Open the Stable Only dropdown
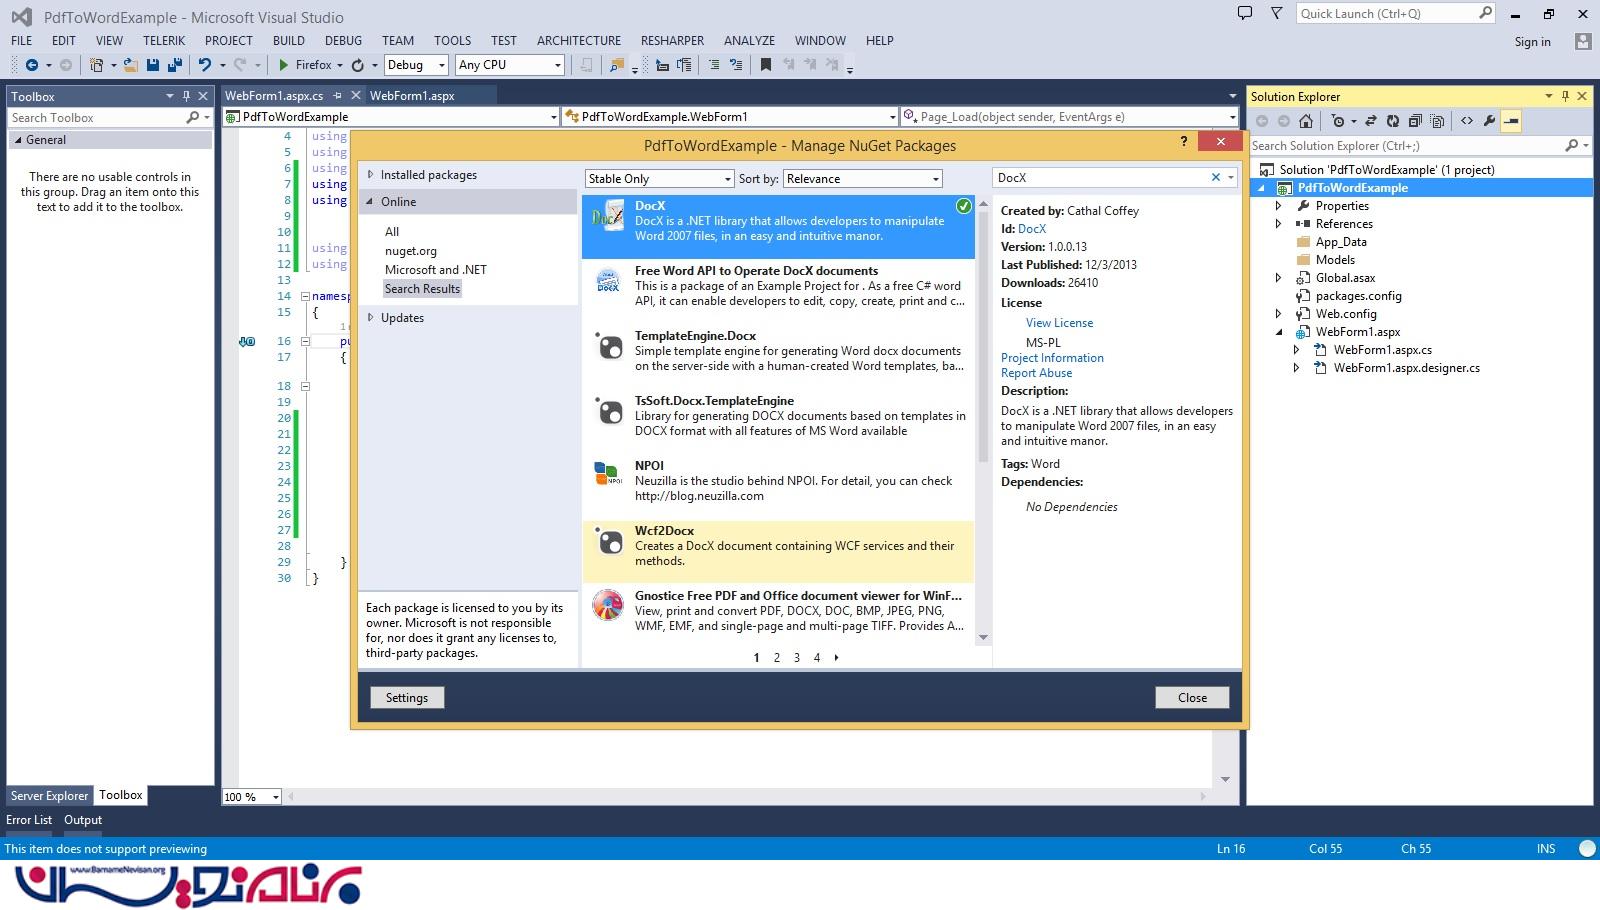The width and height of the screenshot is (1600, 910). [659, 179]
